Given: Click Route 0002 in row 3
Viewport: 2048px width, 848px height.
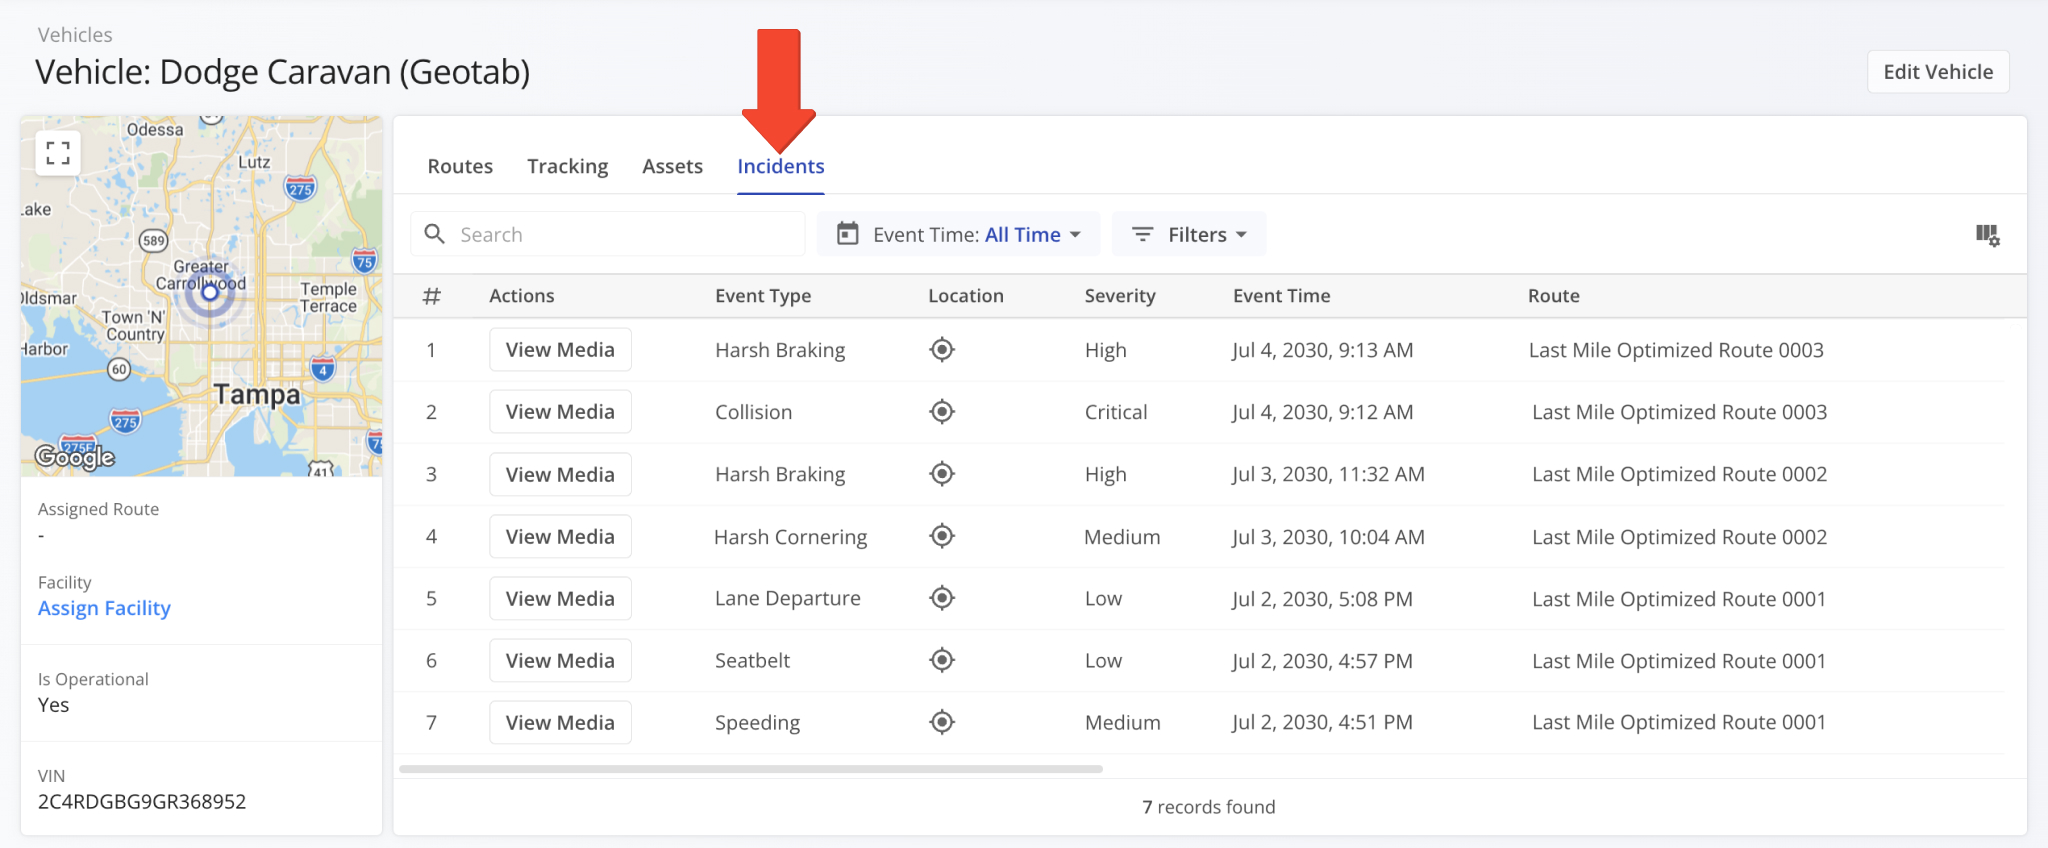Looking at the screenshot, I should (1680, 474).
